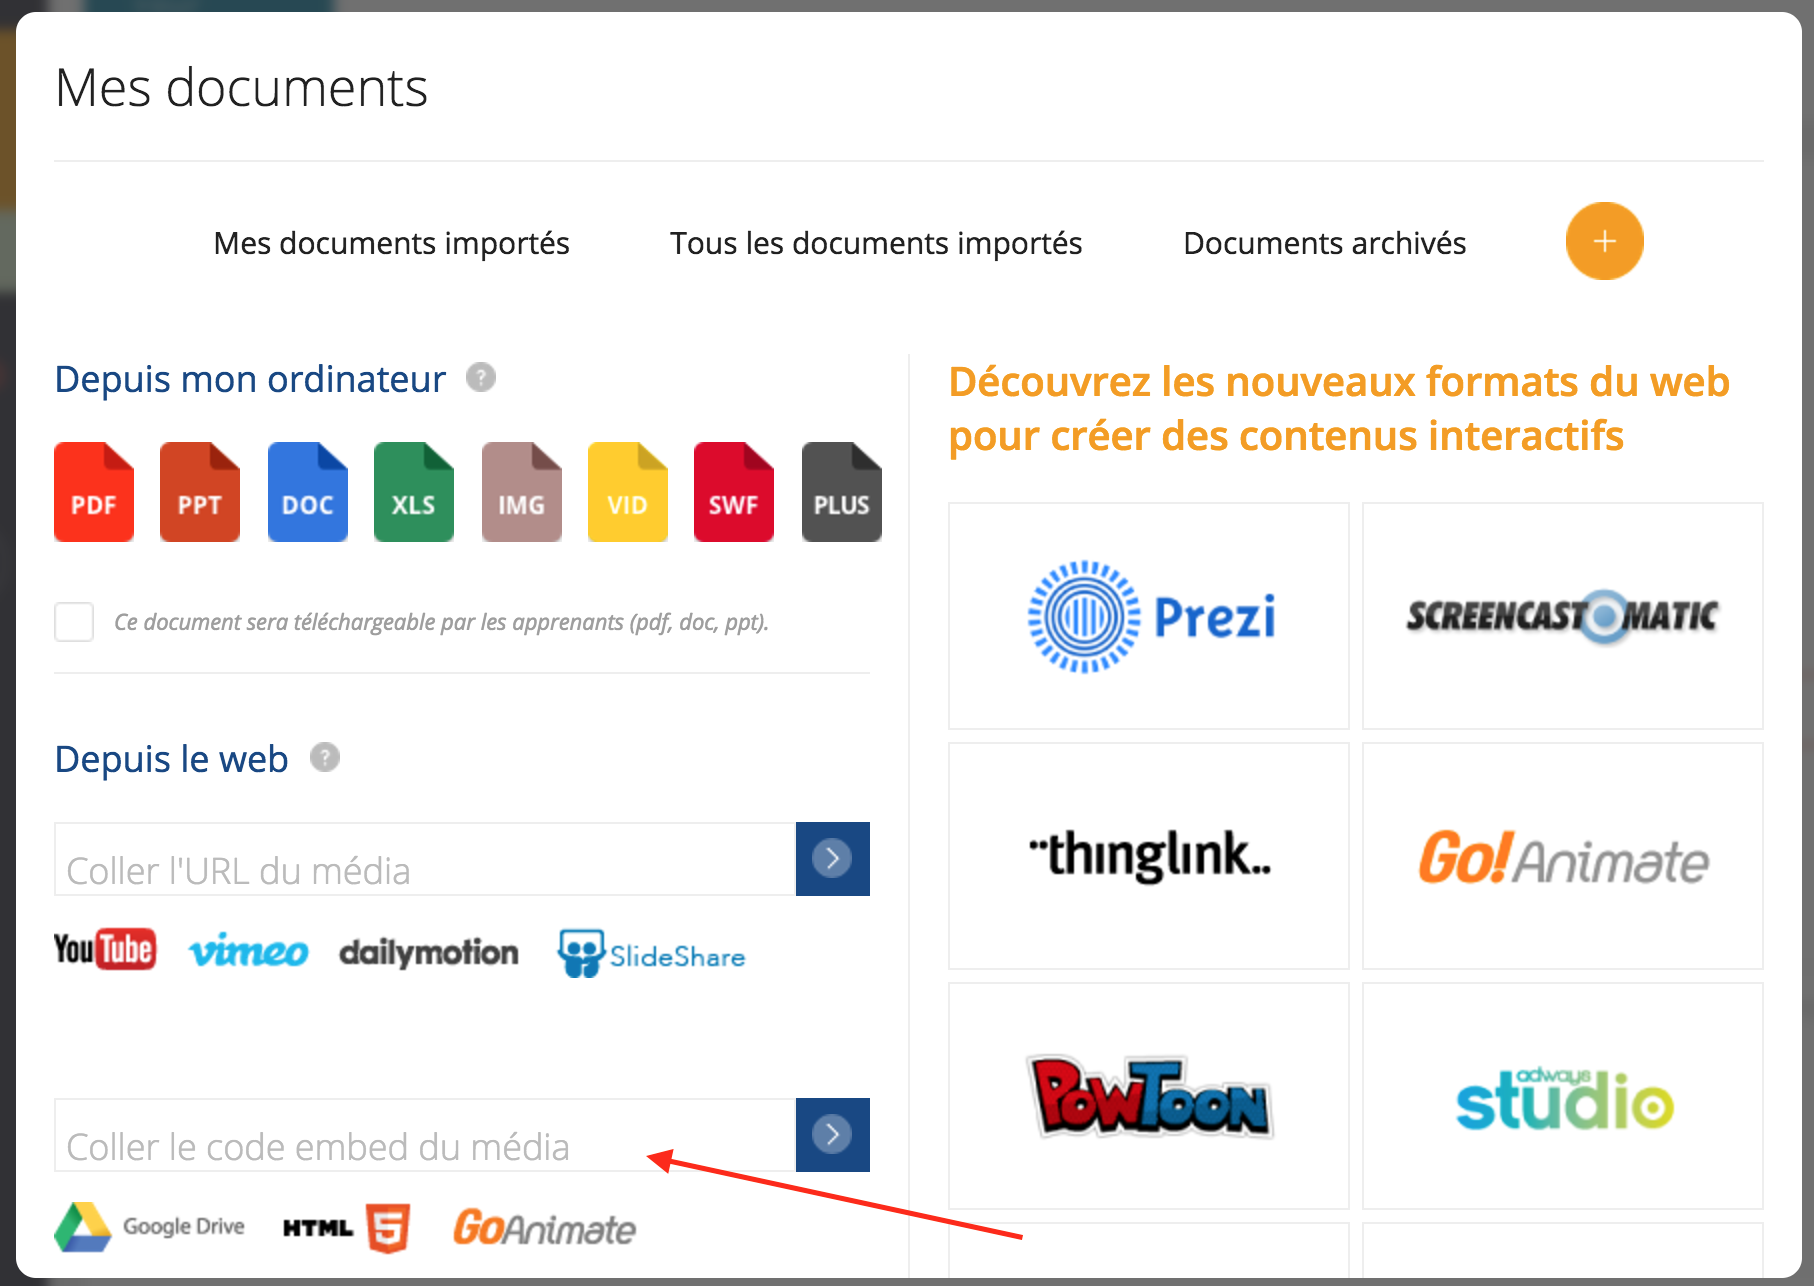Image resolution: width=1814 pixels, height=1286 pixels.
Task: Click the HTML5 logo
Action: point(347,1228)
